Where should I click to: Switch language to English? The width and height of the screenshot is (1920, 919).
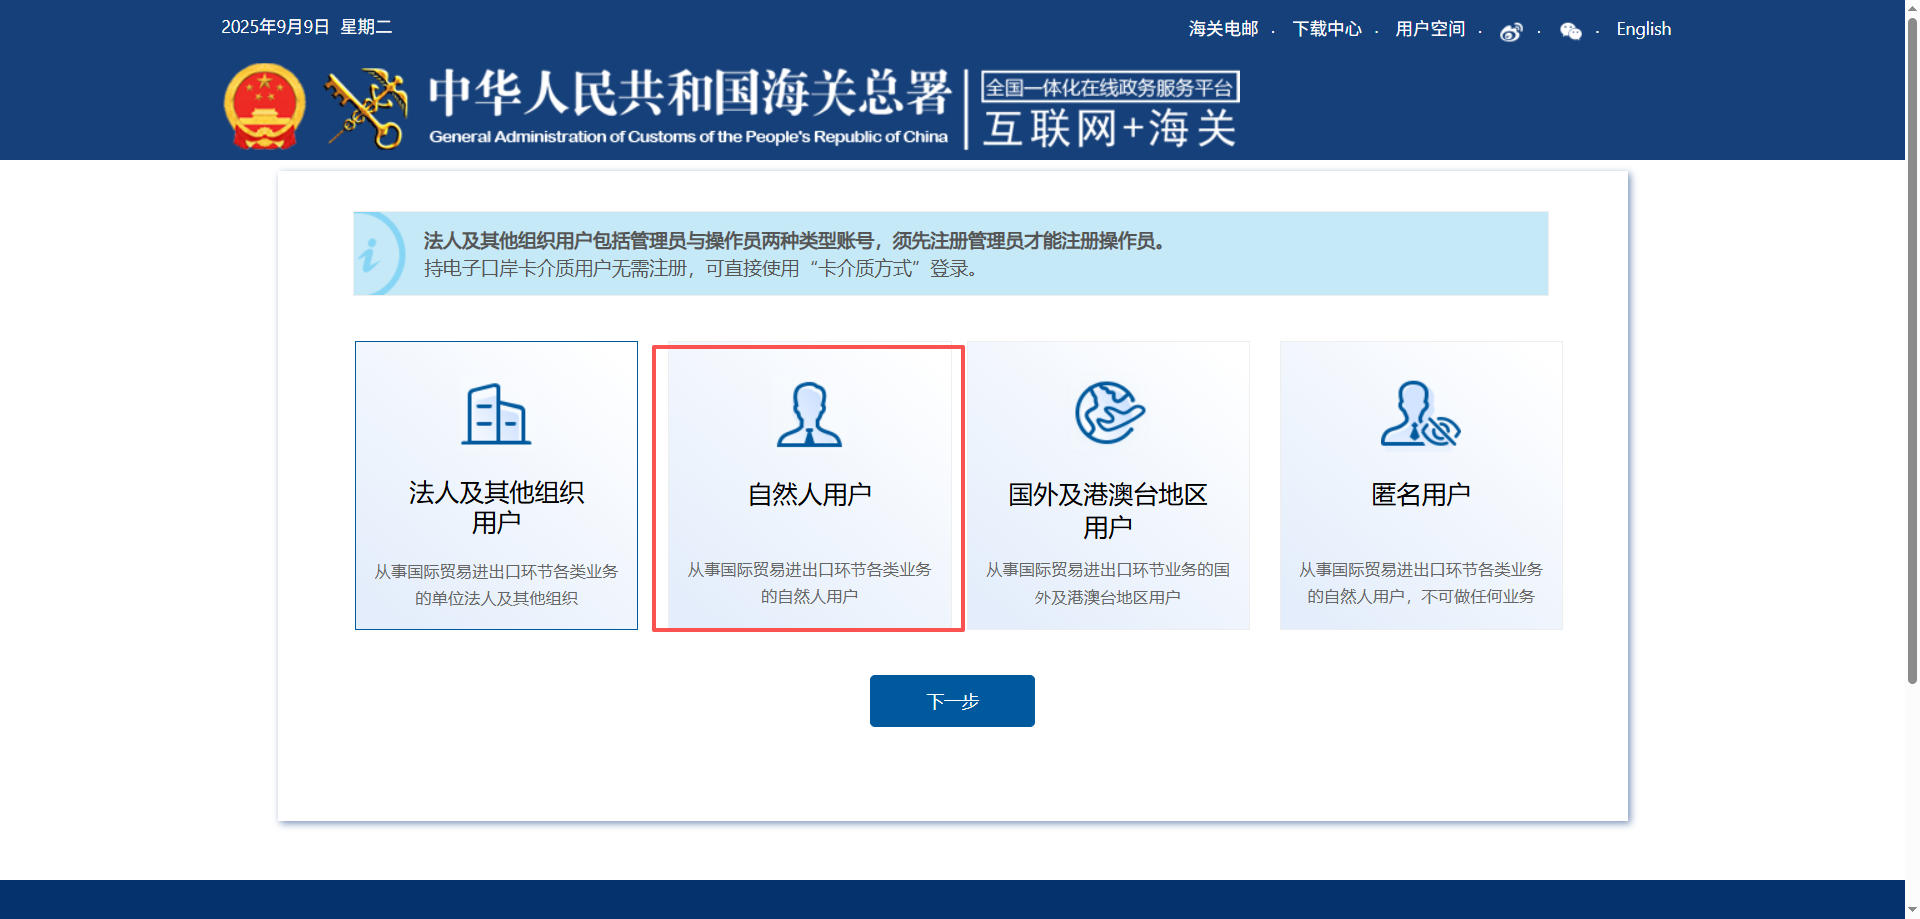click(1643, 29)
